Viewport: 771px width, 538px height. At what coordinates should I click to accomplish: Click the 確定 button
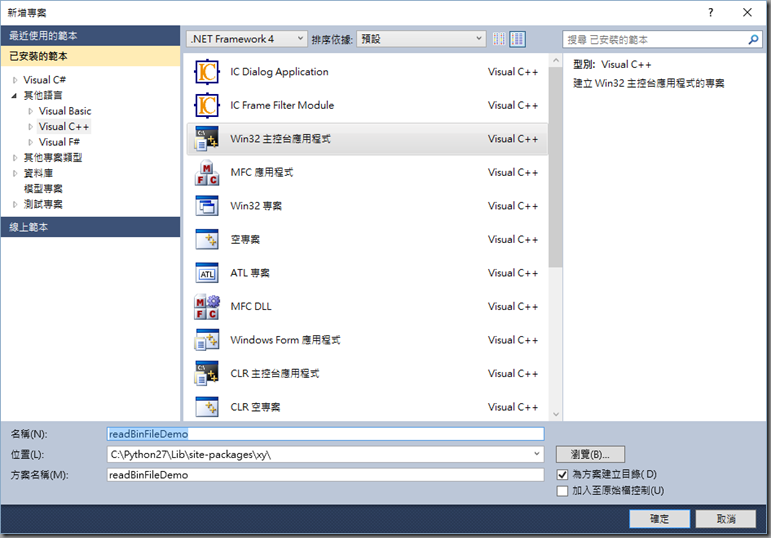tap(659, 519)
